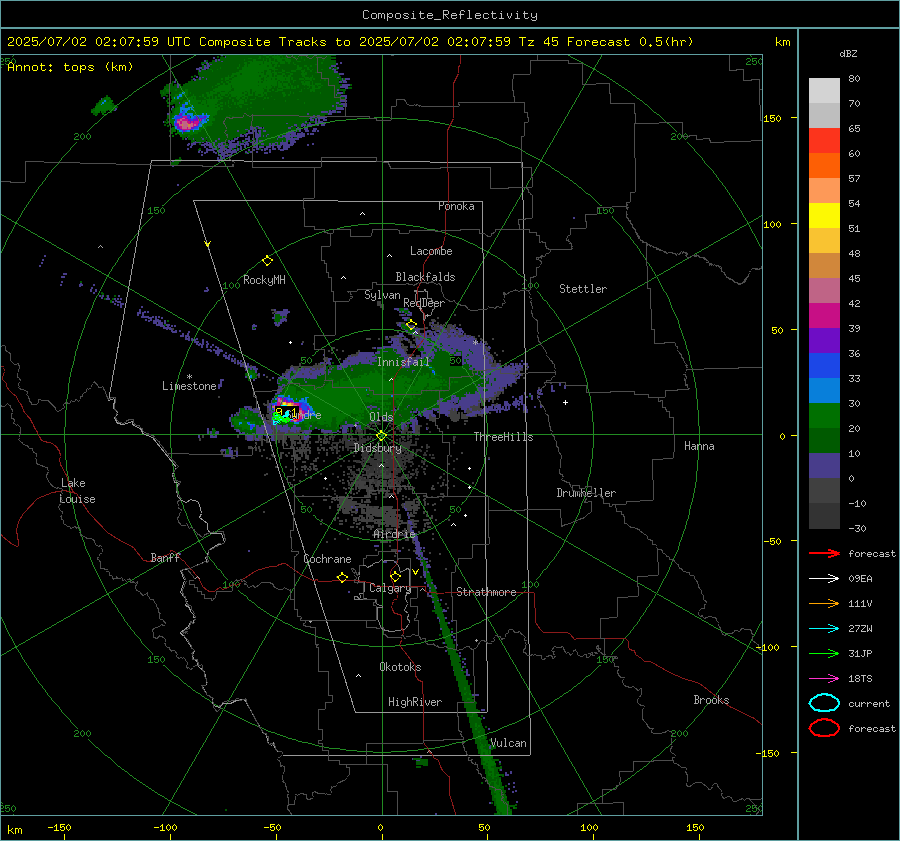Click the intense echo core in the northwest storm
Screen dimensions: 900x841
click(x=186, y=122)
